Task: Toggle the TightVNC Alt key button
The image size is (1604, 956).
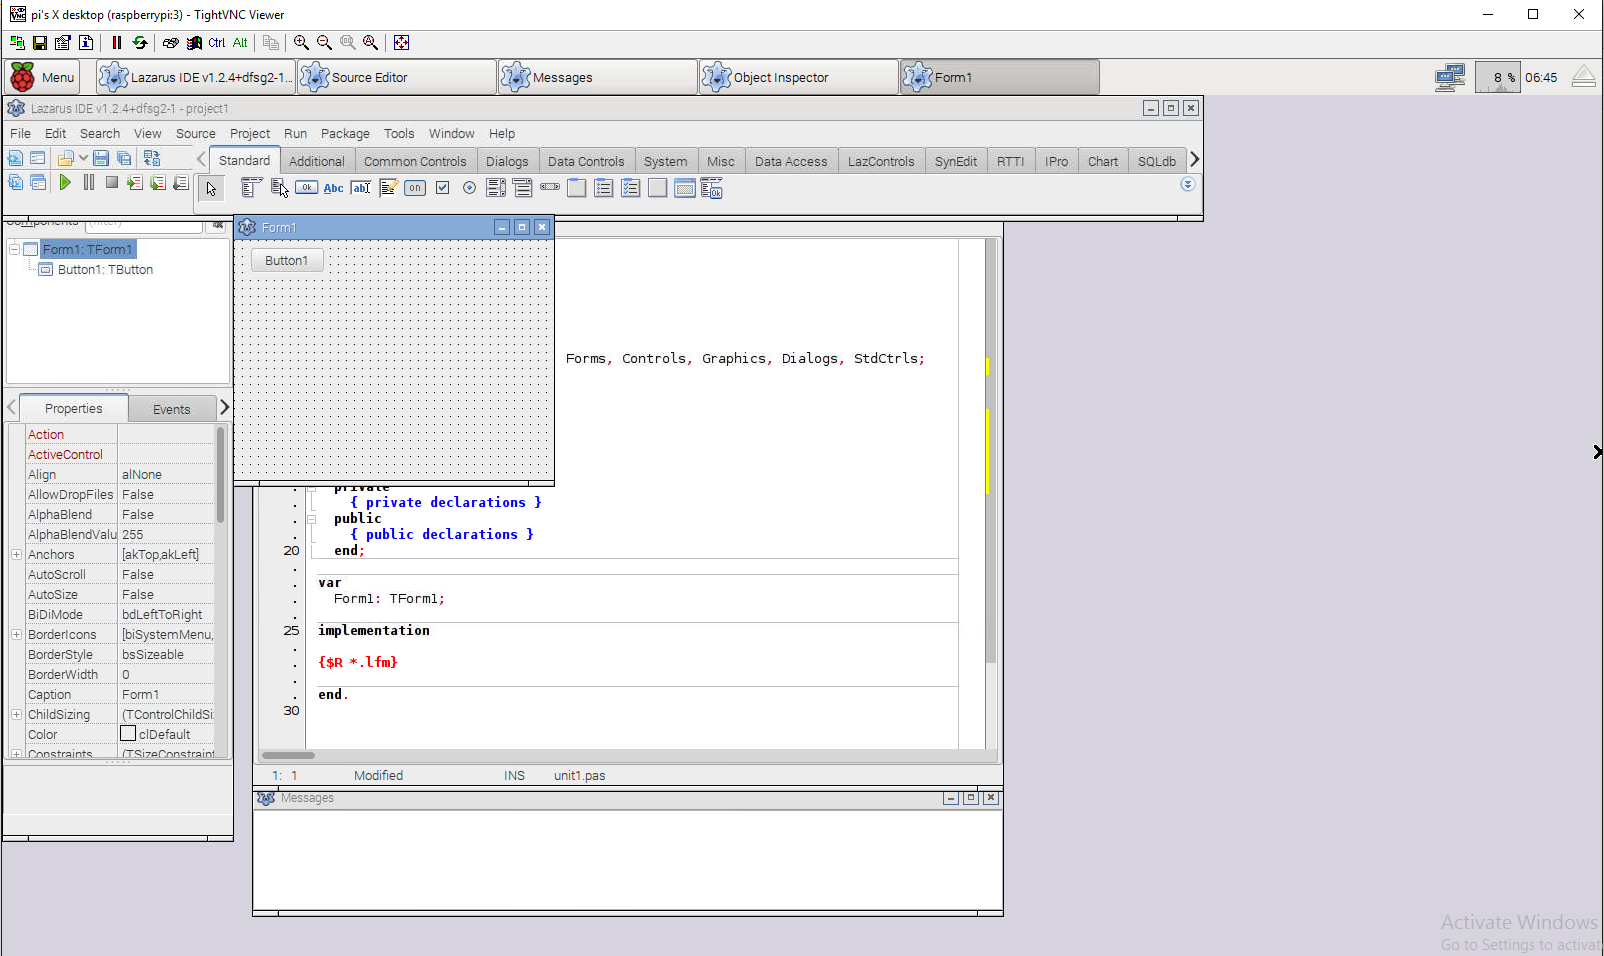Action: (x=240, y=42)
